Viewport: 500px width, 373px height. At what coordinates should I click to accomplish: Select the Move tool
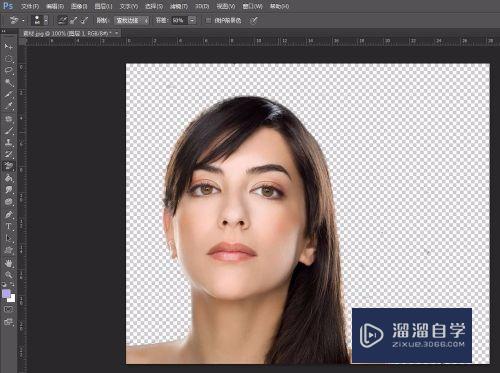point(9,47)
